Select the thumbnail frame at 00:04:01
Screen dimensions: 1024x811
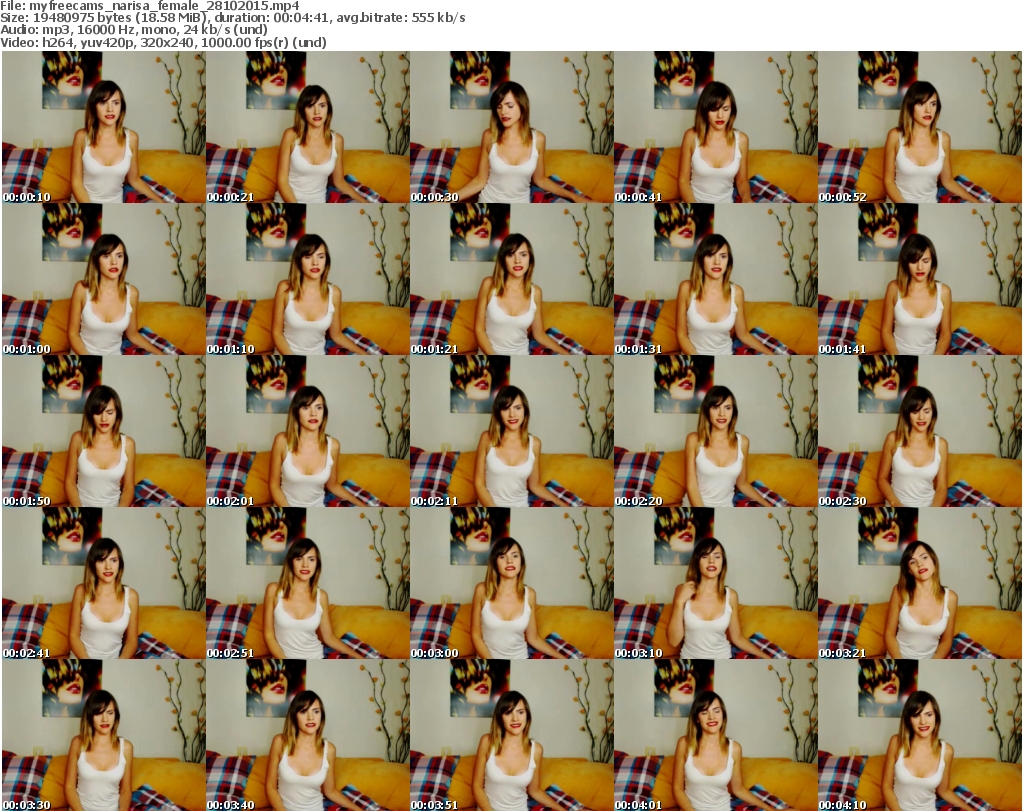[x=716, y=735]
